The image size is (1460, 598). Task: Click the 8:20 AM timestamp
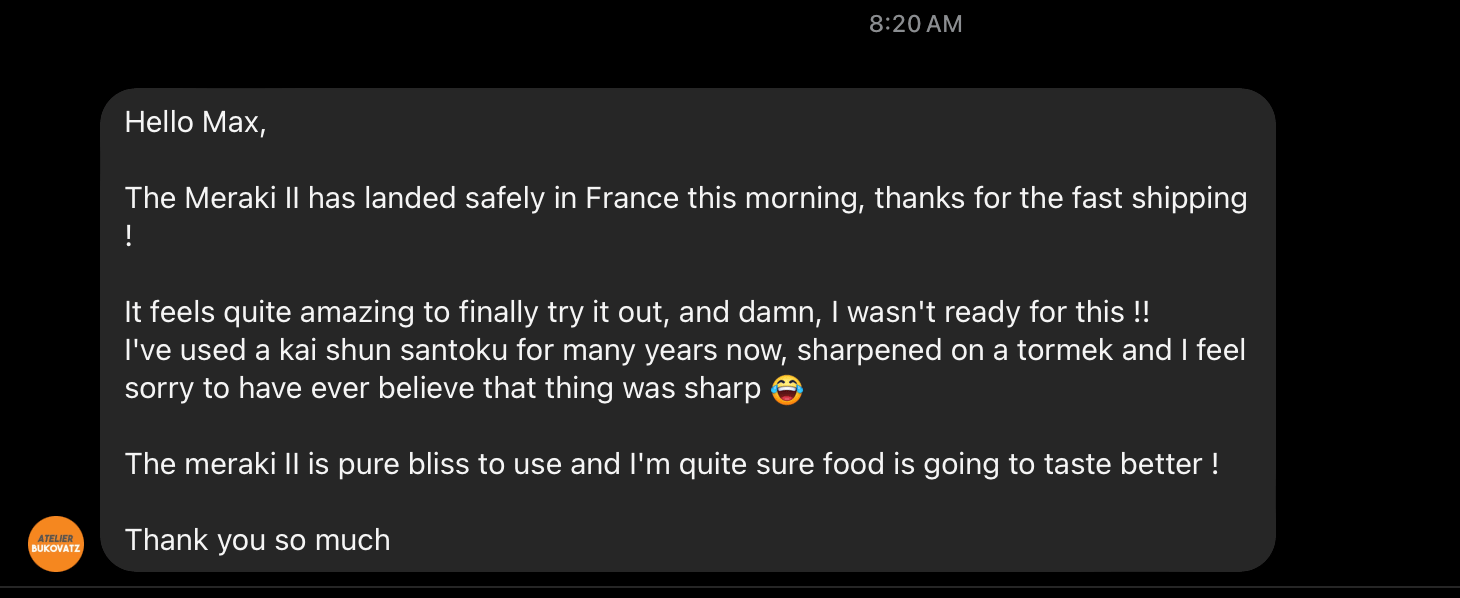[x=915, y=24]
